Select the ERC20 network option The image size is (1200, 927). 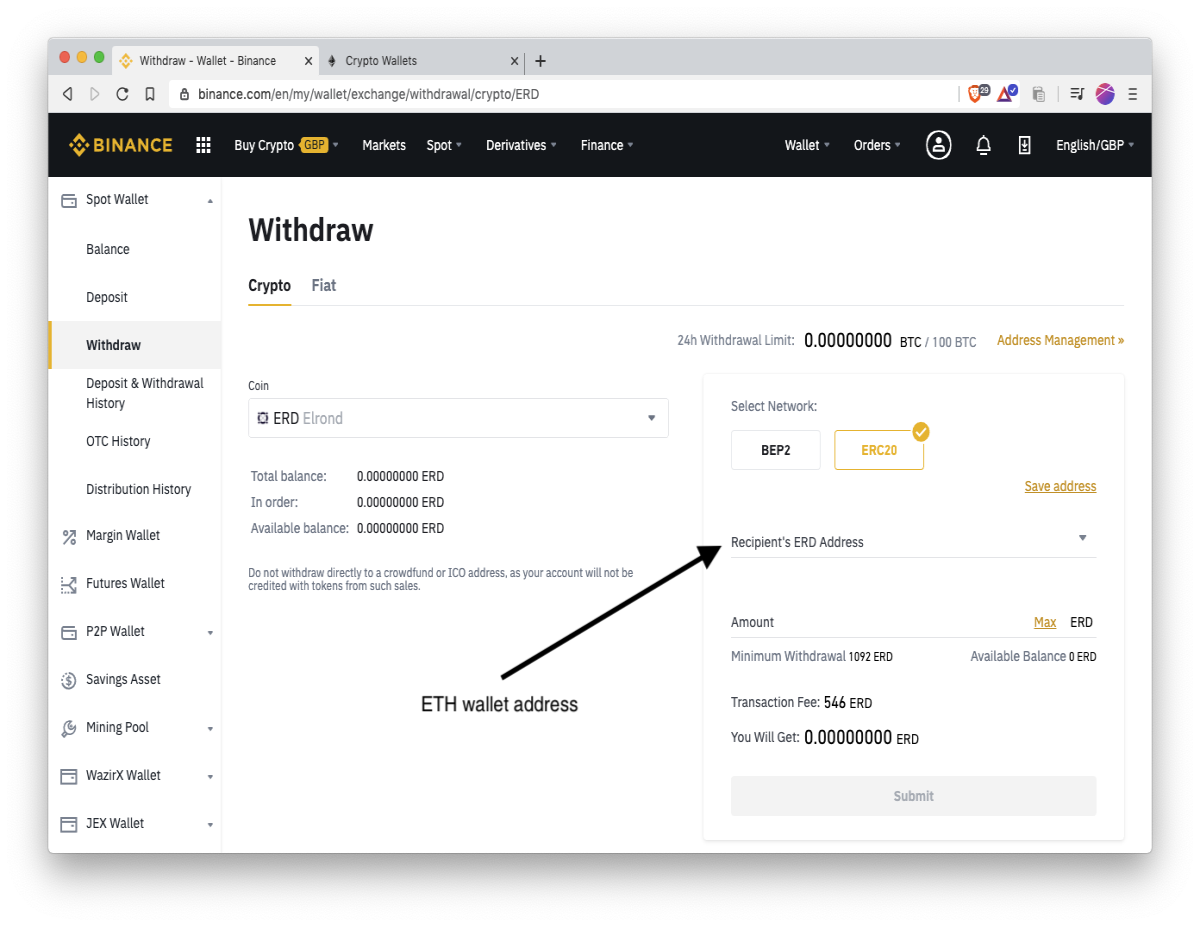(x=879, y=450)
